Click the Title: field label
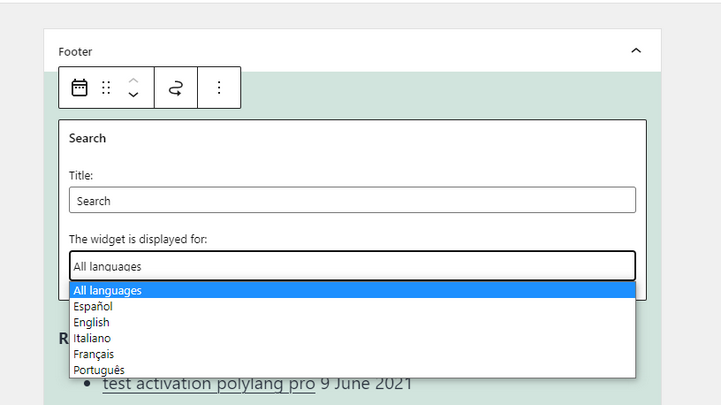This screenshot has height=405, width=721. point(81,175)
